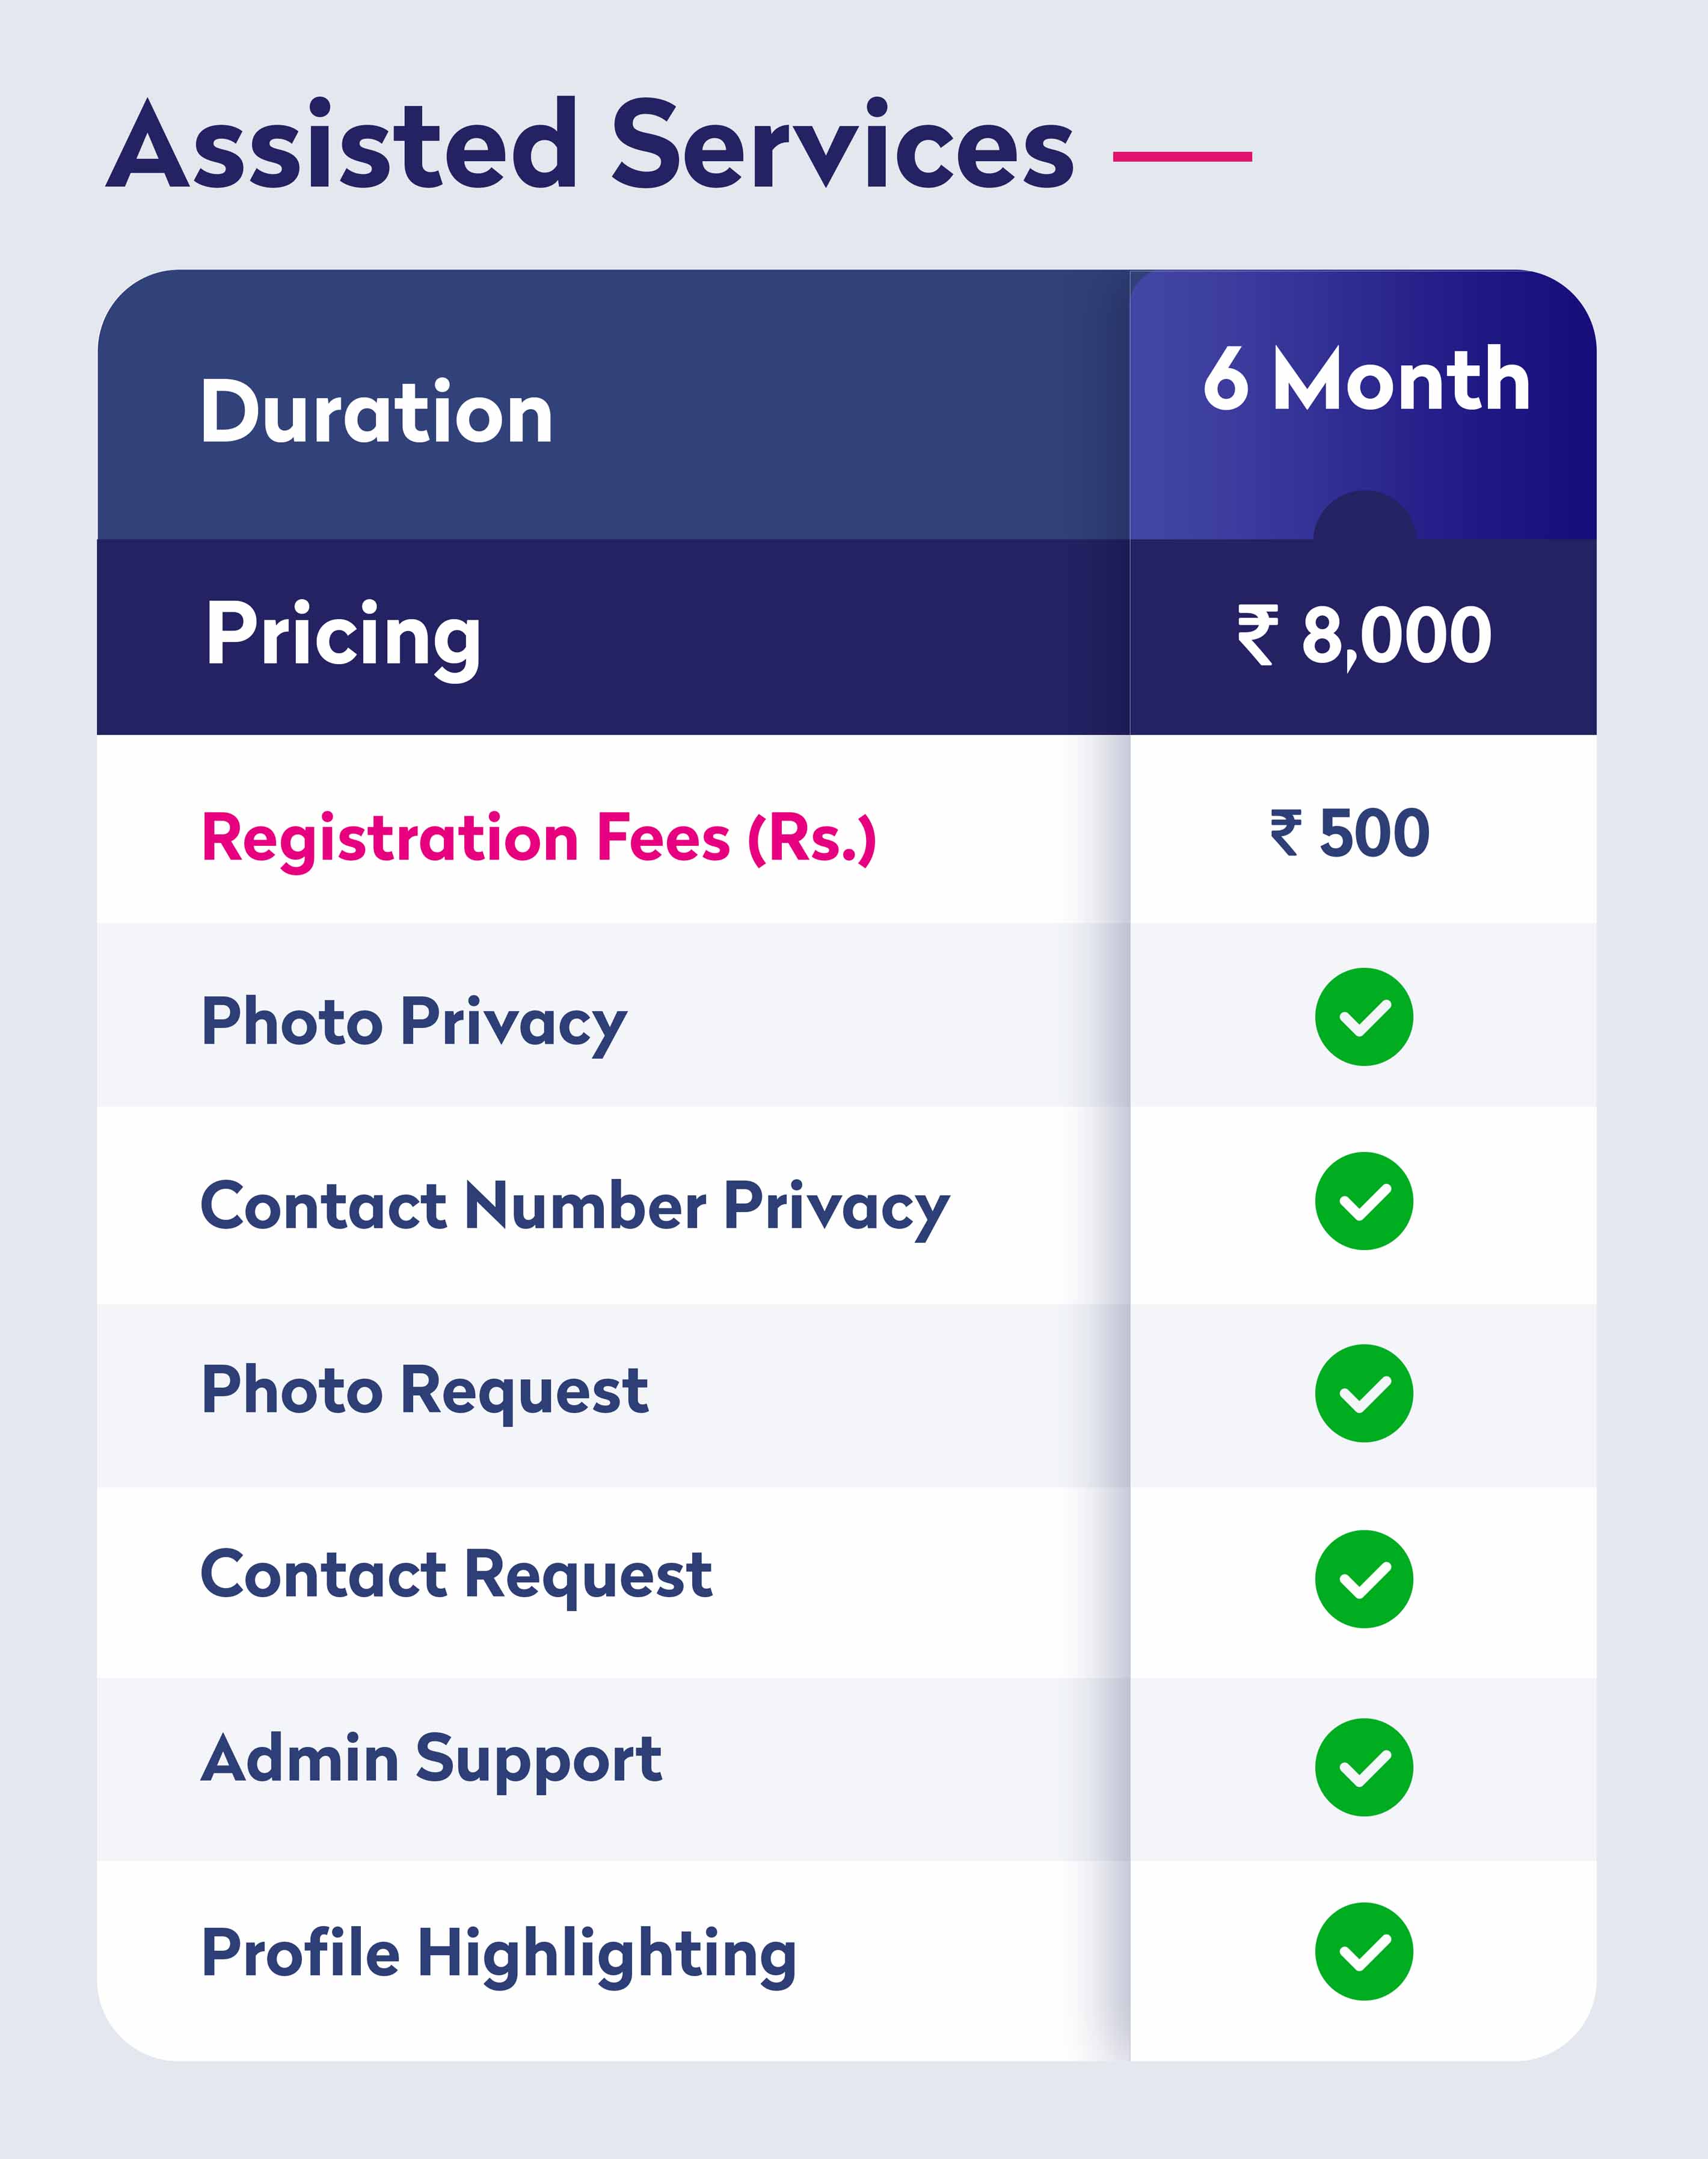Click the Assisted Services heading
Viewport: 1708px width, 2159px height.
590,146
